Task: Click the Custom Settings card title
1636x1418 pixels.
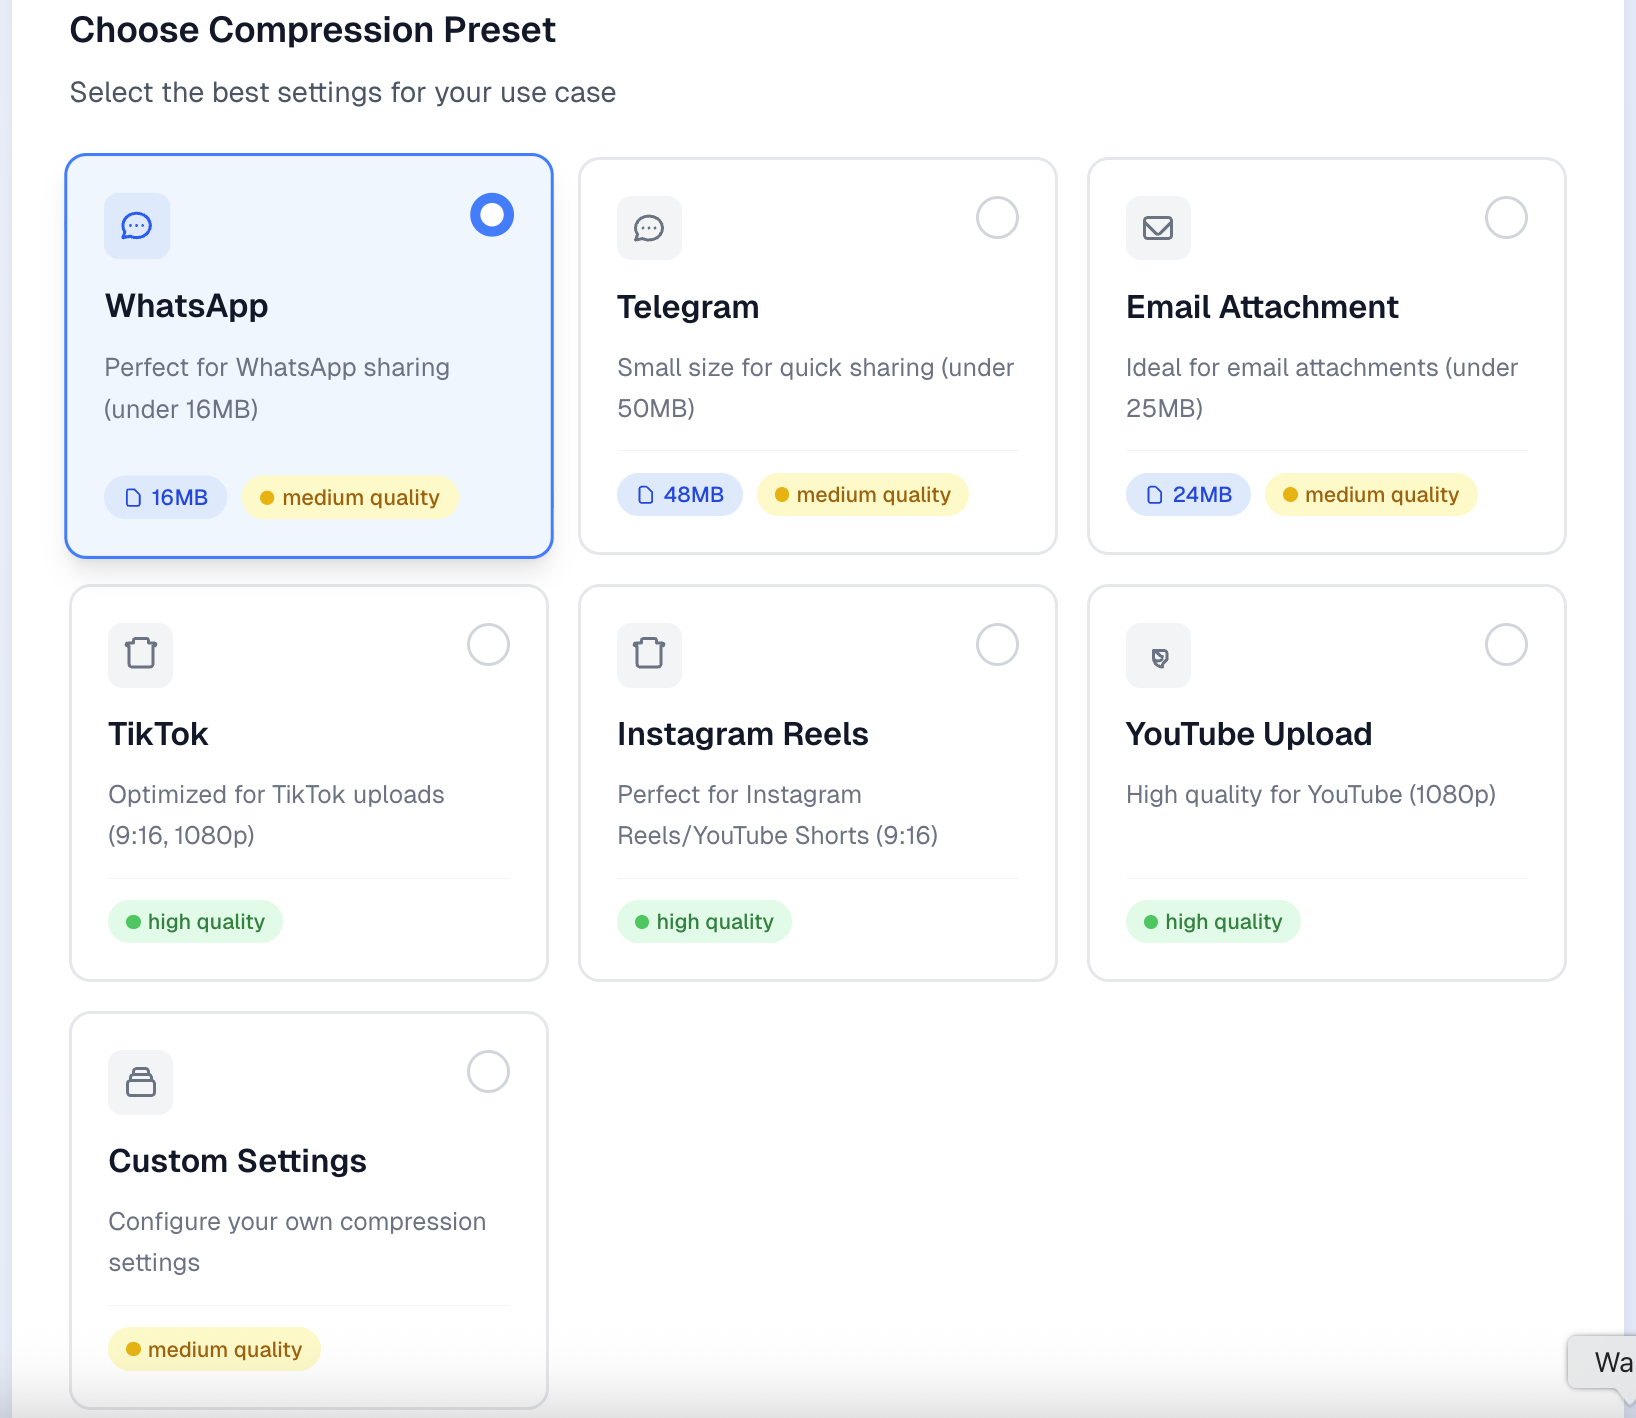Action: 238,1161
